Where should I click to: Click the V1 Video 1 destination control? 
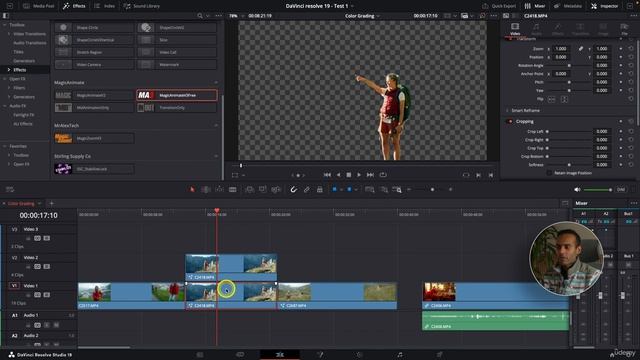point(14,286)
